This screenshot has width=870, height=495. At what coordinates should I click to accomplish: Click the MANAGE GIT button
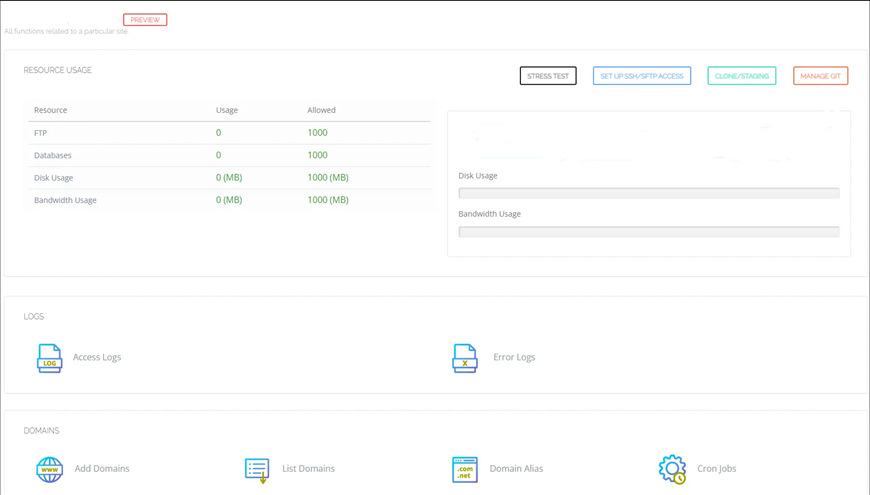pos(821,76)
